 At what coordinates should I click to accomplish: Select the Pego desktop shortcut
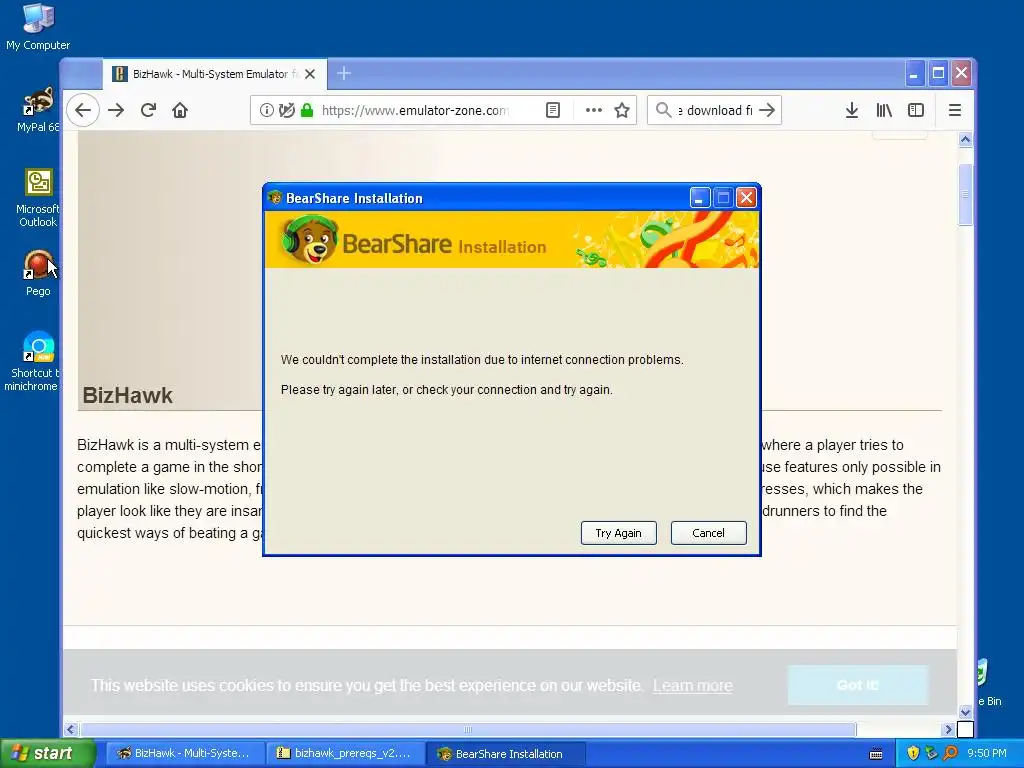coord(38,273)
